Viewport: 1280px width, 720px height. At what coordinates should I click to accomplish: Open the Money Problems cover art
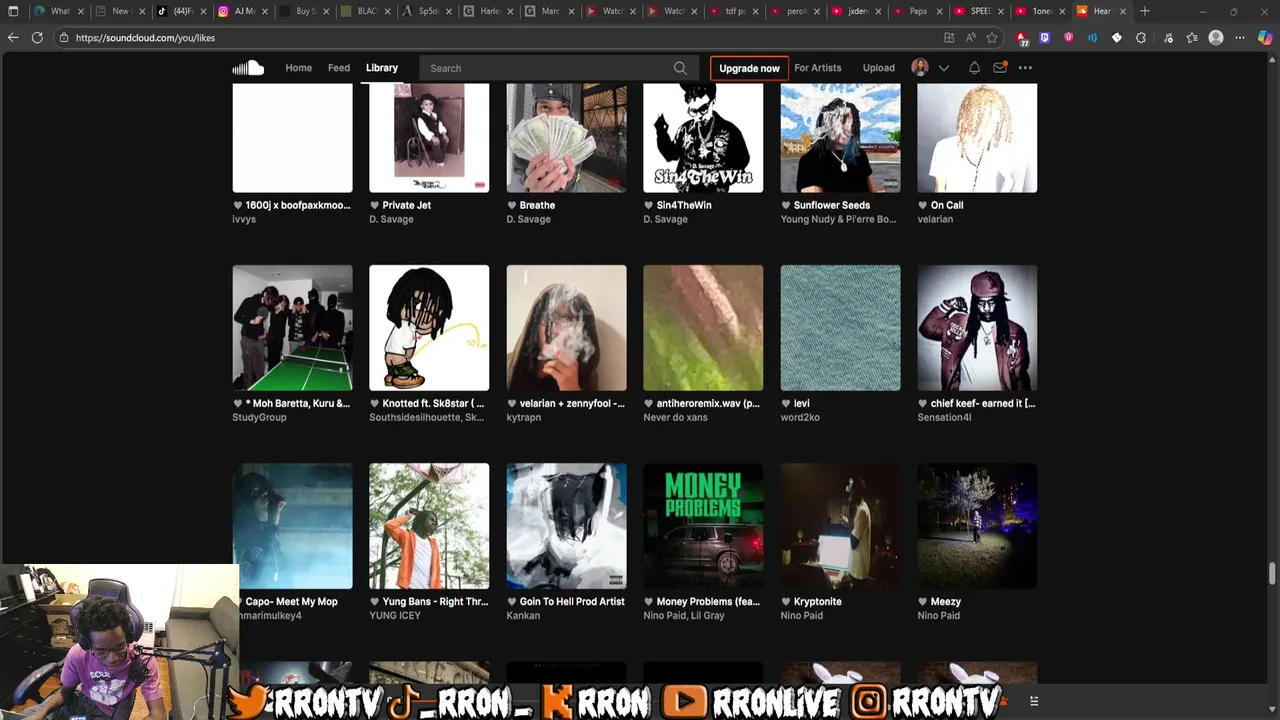(703, 526)
